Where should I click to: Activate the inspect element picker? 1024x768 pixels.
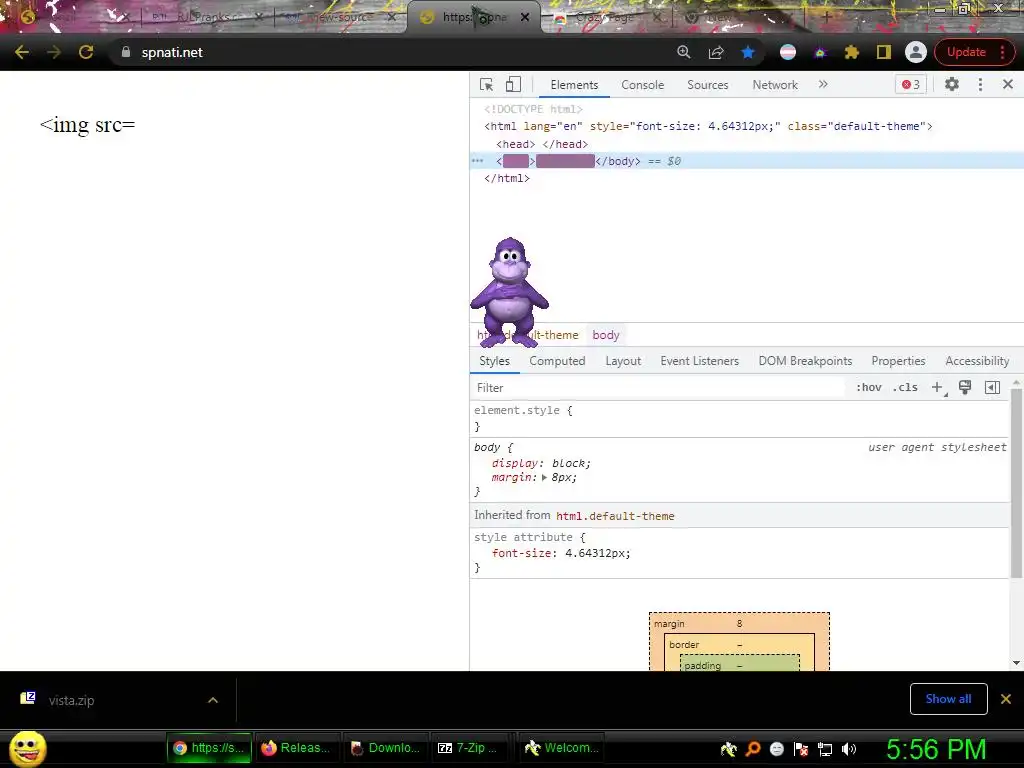click(x=487, y=84)
